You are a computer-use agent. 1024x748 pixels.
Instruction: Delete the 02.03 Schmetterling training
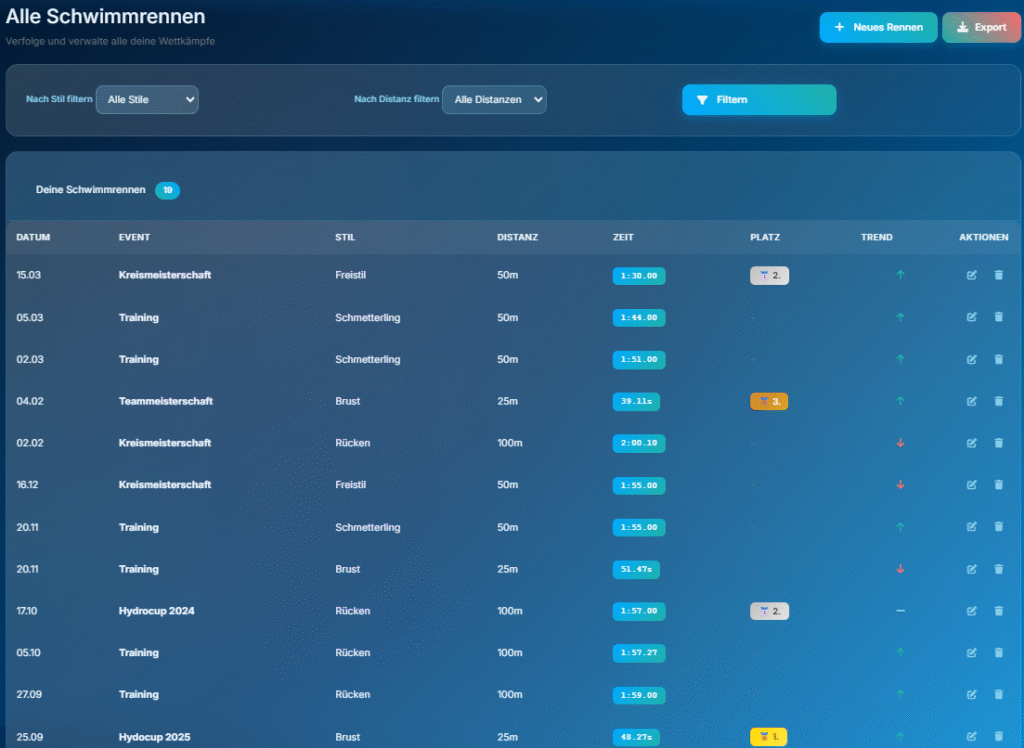pos(998,359)
